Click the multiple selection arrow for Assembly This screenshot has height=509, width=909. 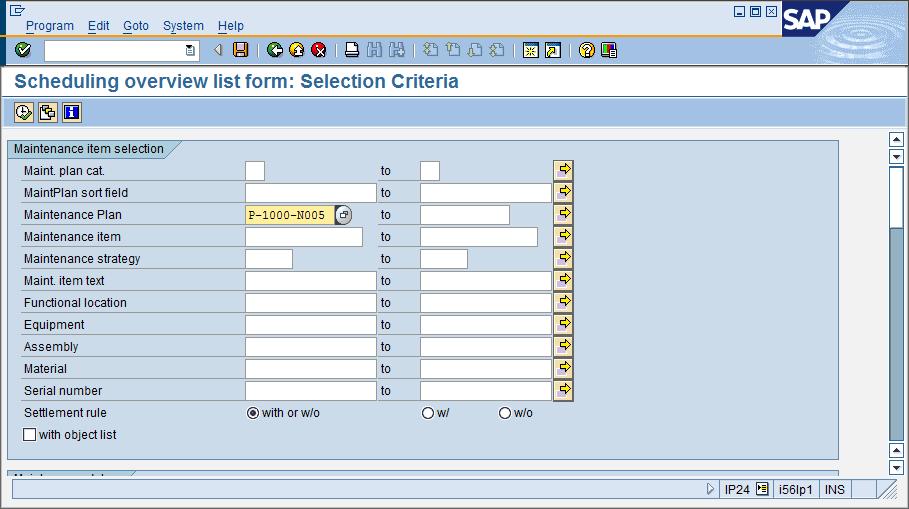point(563,347)
